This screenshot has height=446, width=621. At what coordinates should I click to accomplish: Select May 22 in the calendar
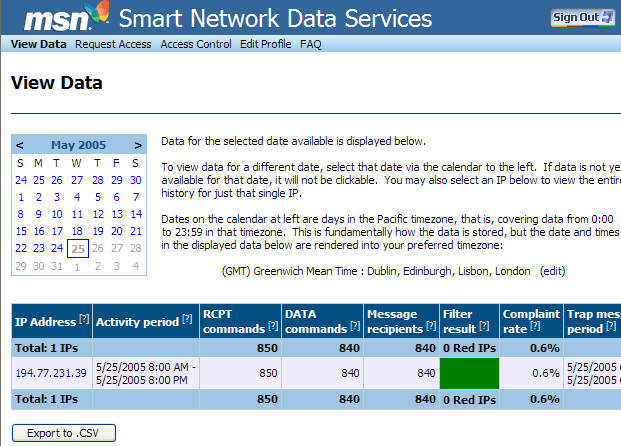coord(21,248)
